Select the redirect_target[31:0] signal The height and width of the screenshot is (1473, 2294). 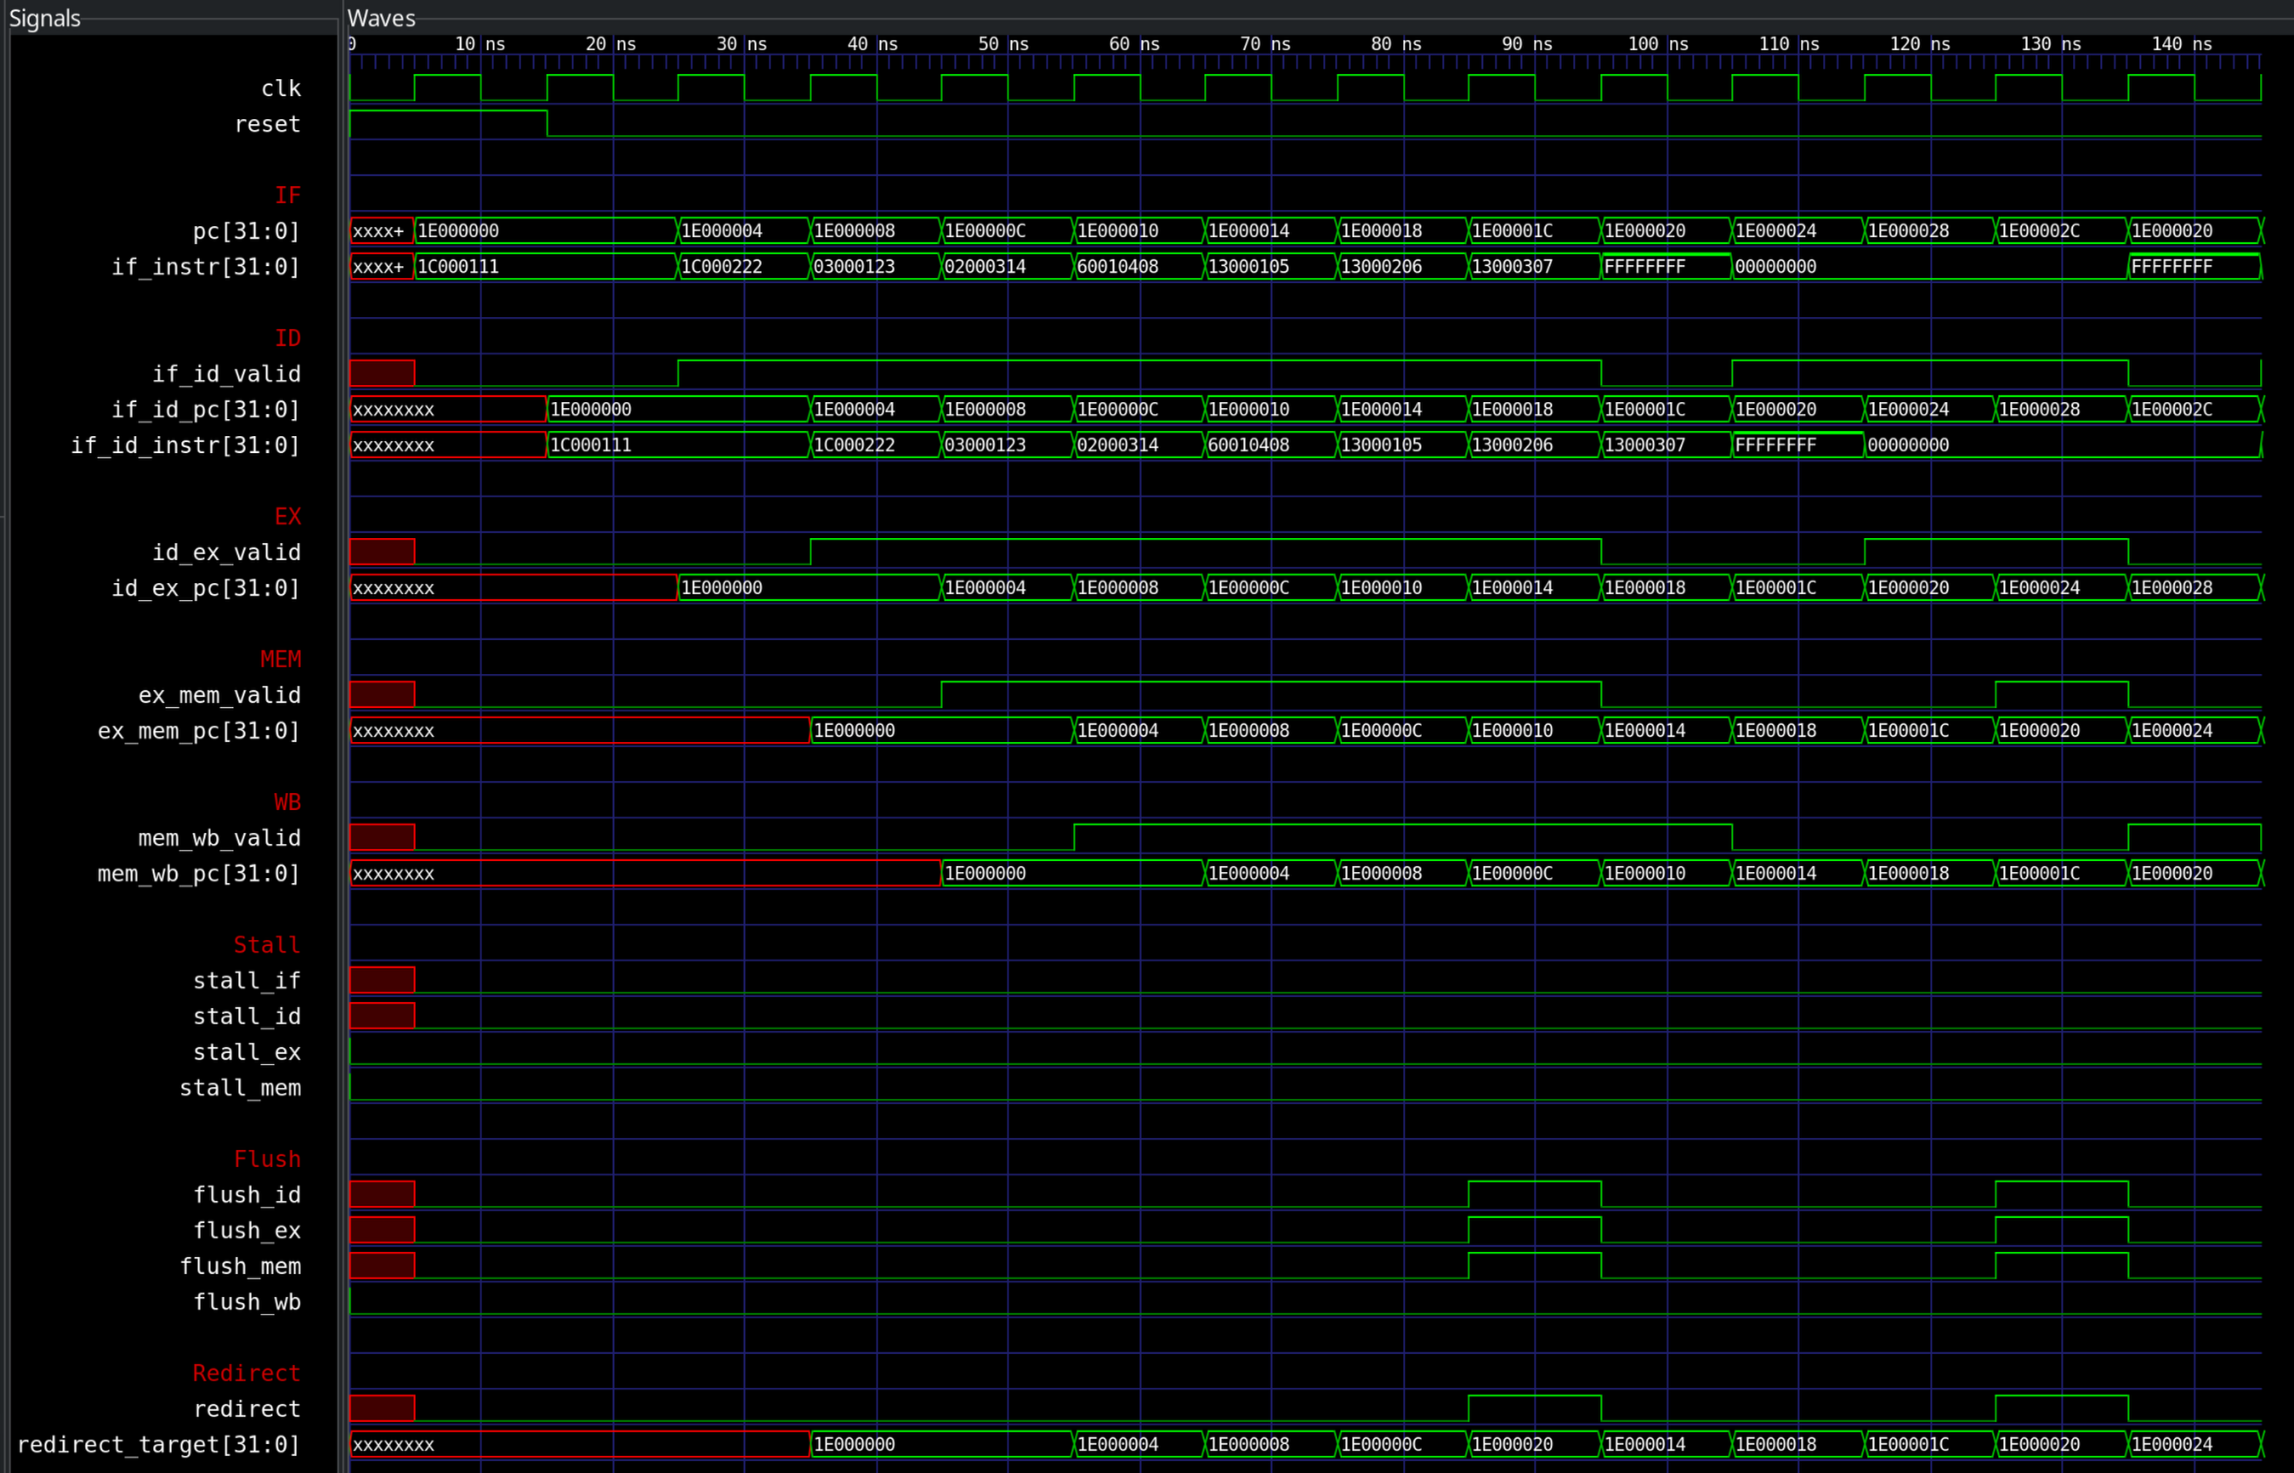point(158,1445)
